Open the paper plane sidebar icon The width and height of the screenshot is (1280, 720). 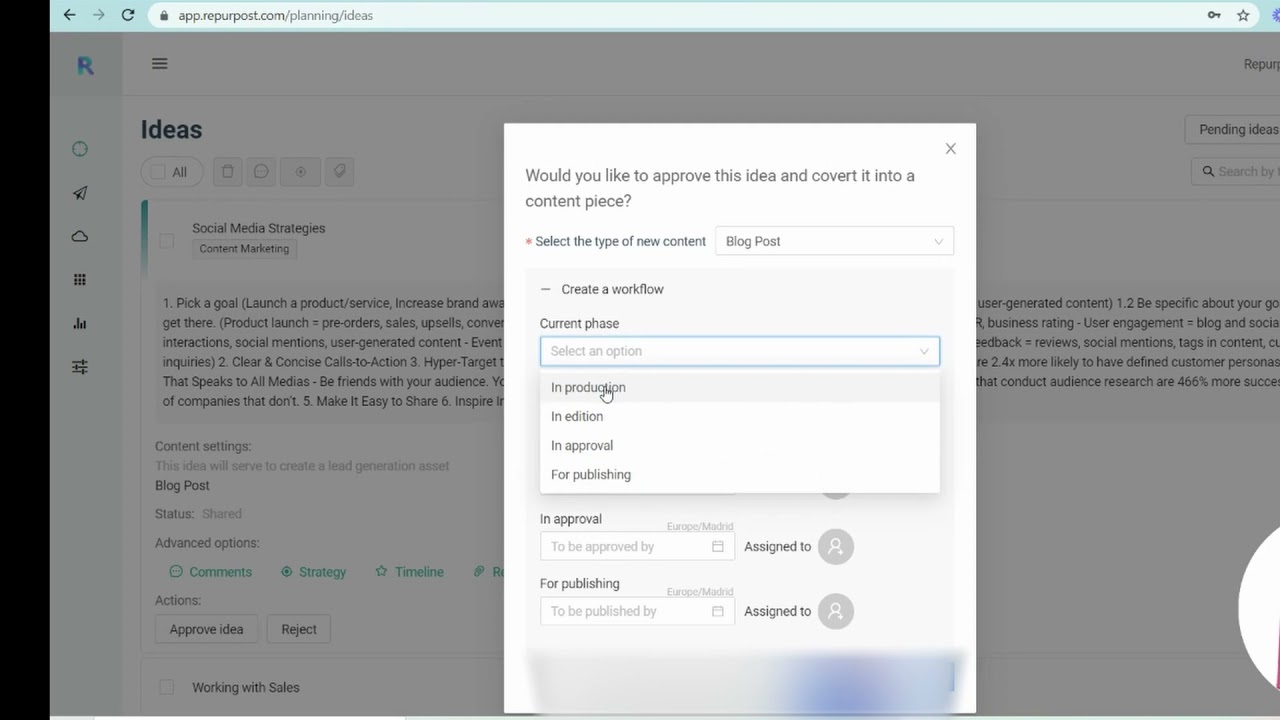point(80,193)
